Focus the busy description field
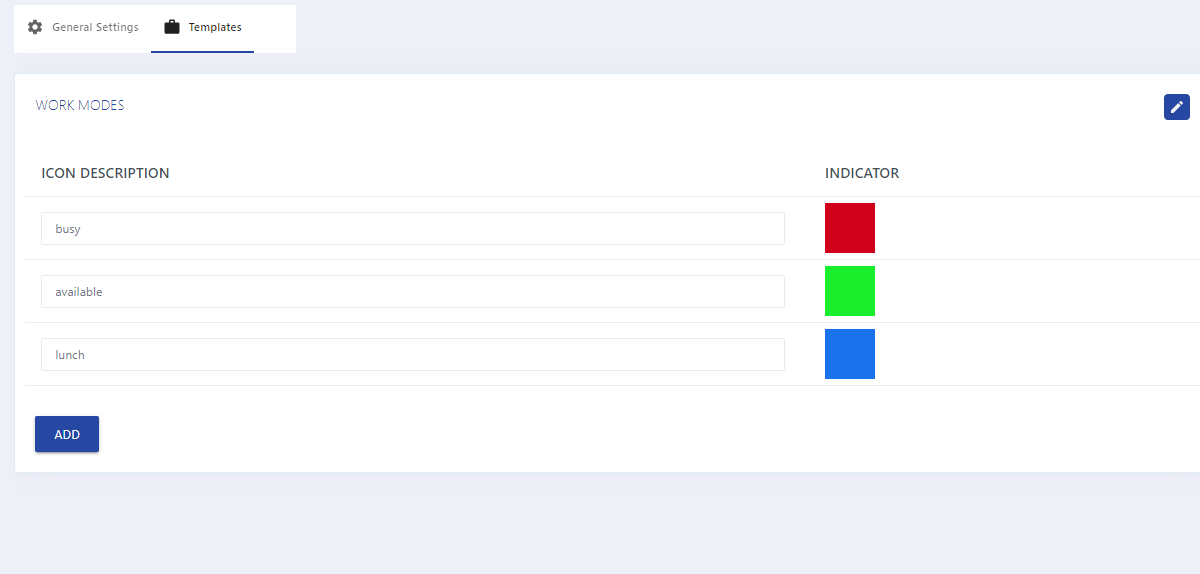 (413, 228)
